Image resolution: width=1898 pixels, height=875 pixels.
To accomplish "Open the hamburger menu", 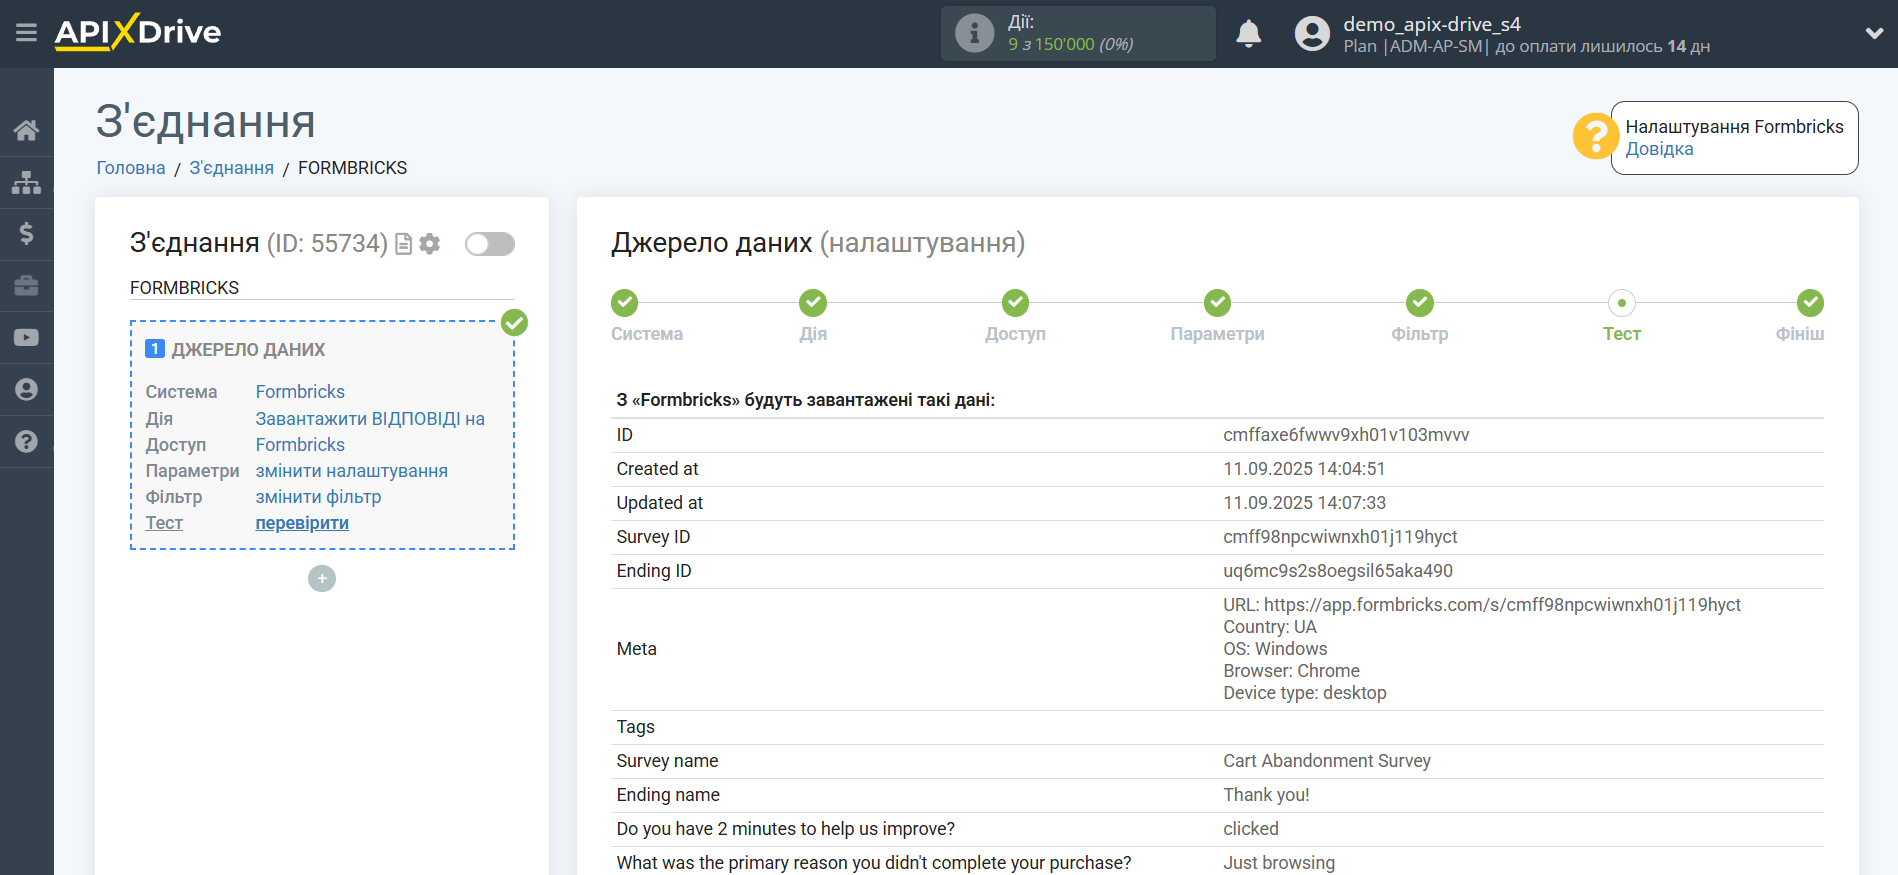I will tap(27, 33).
